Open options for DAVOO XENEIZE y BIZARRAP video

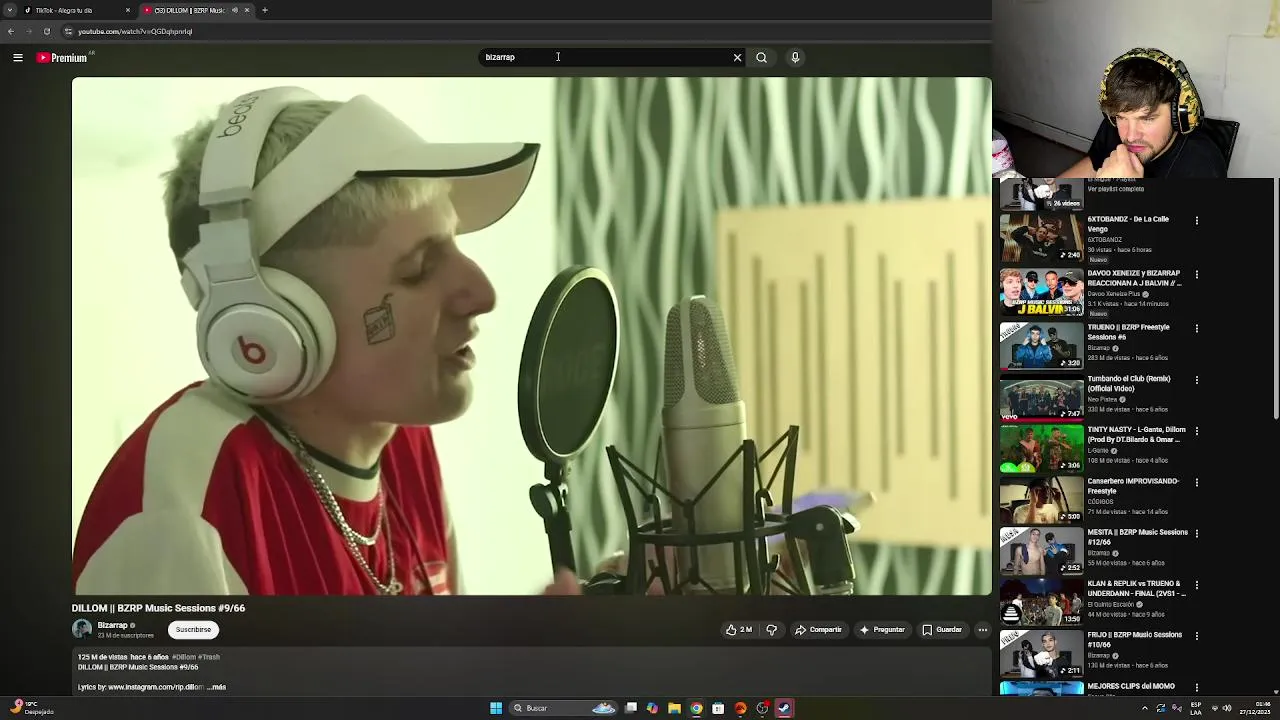[1197, 275]
